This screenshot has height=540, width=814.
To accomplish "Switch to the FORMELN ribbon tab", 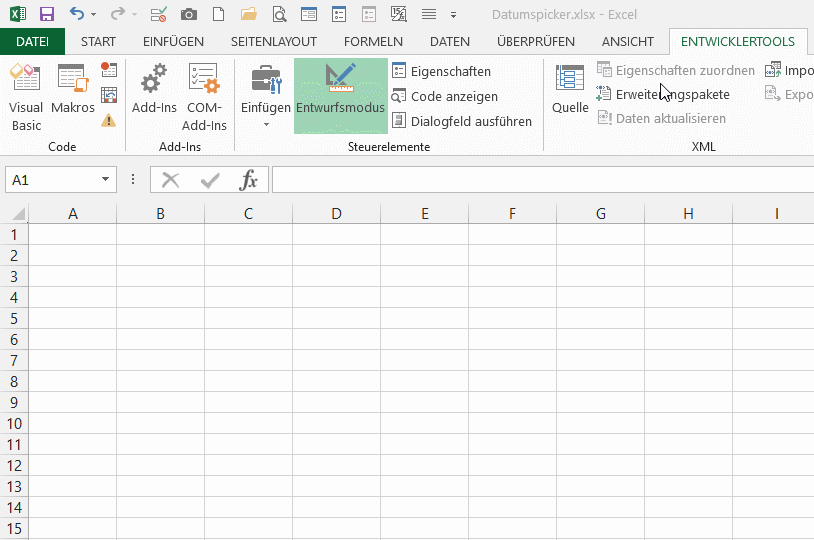I will coord(373,41).
